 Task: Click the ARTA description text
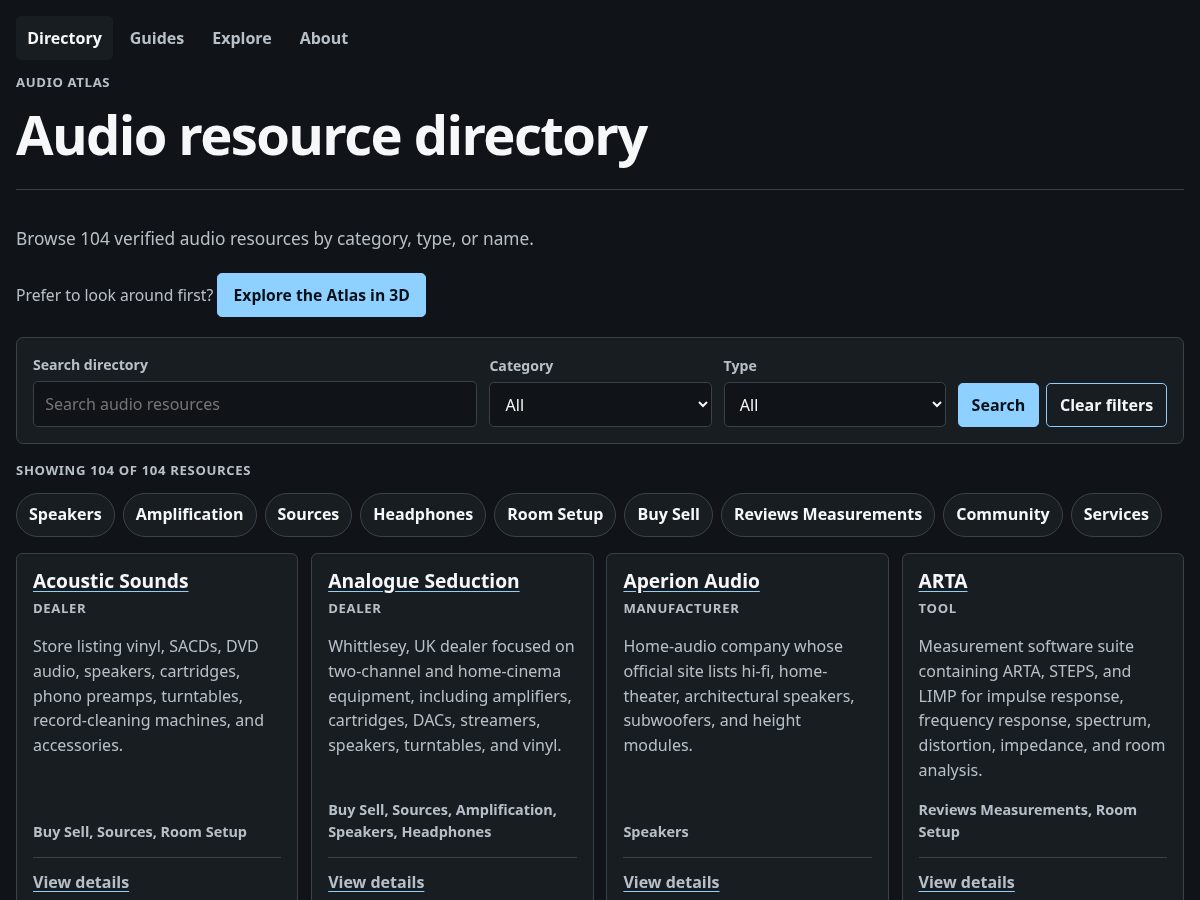pos(1041,708)
